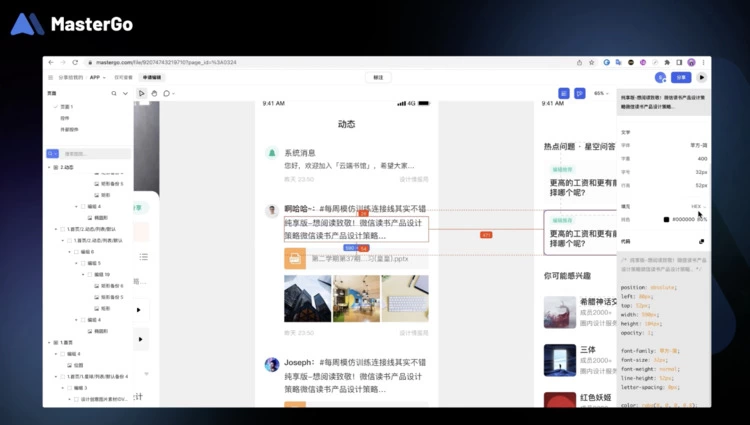Open the 65% zoom dropdown

coord(602,93)
